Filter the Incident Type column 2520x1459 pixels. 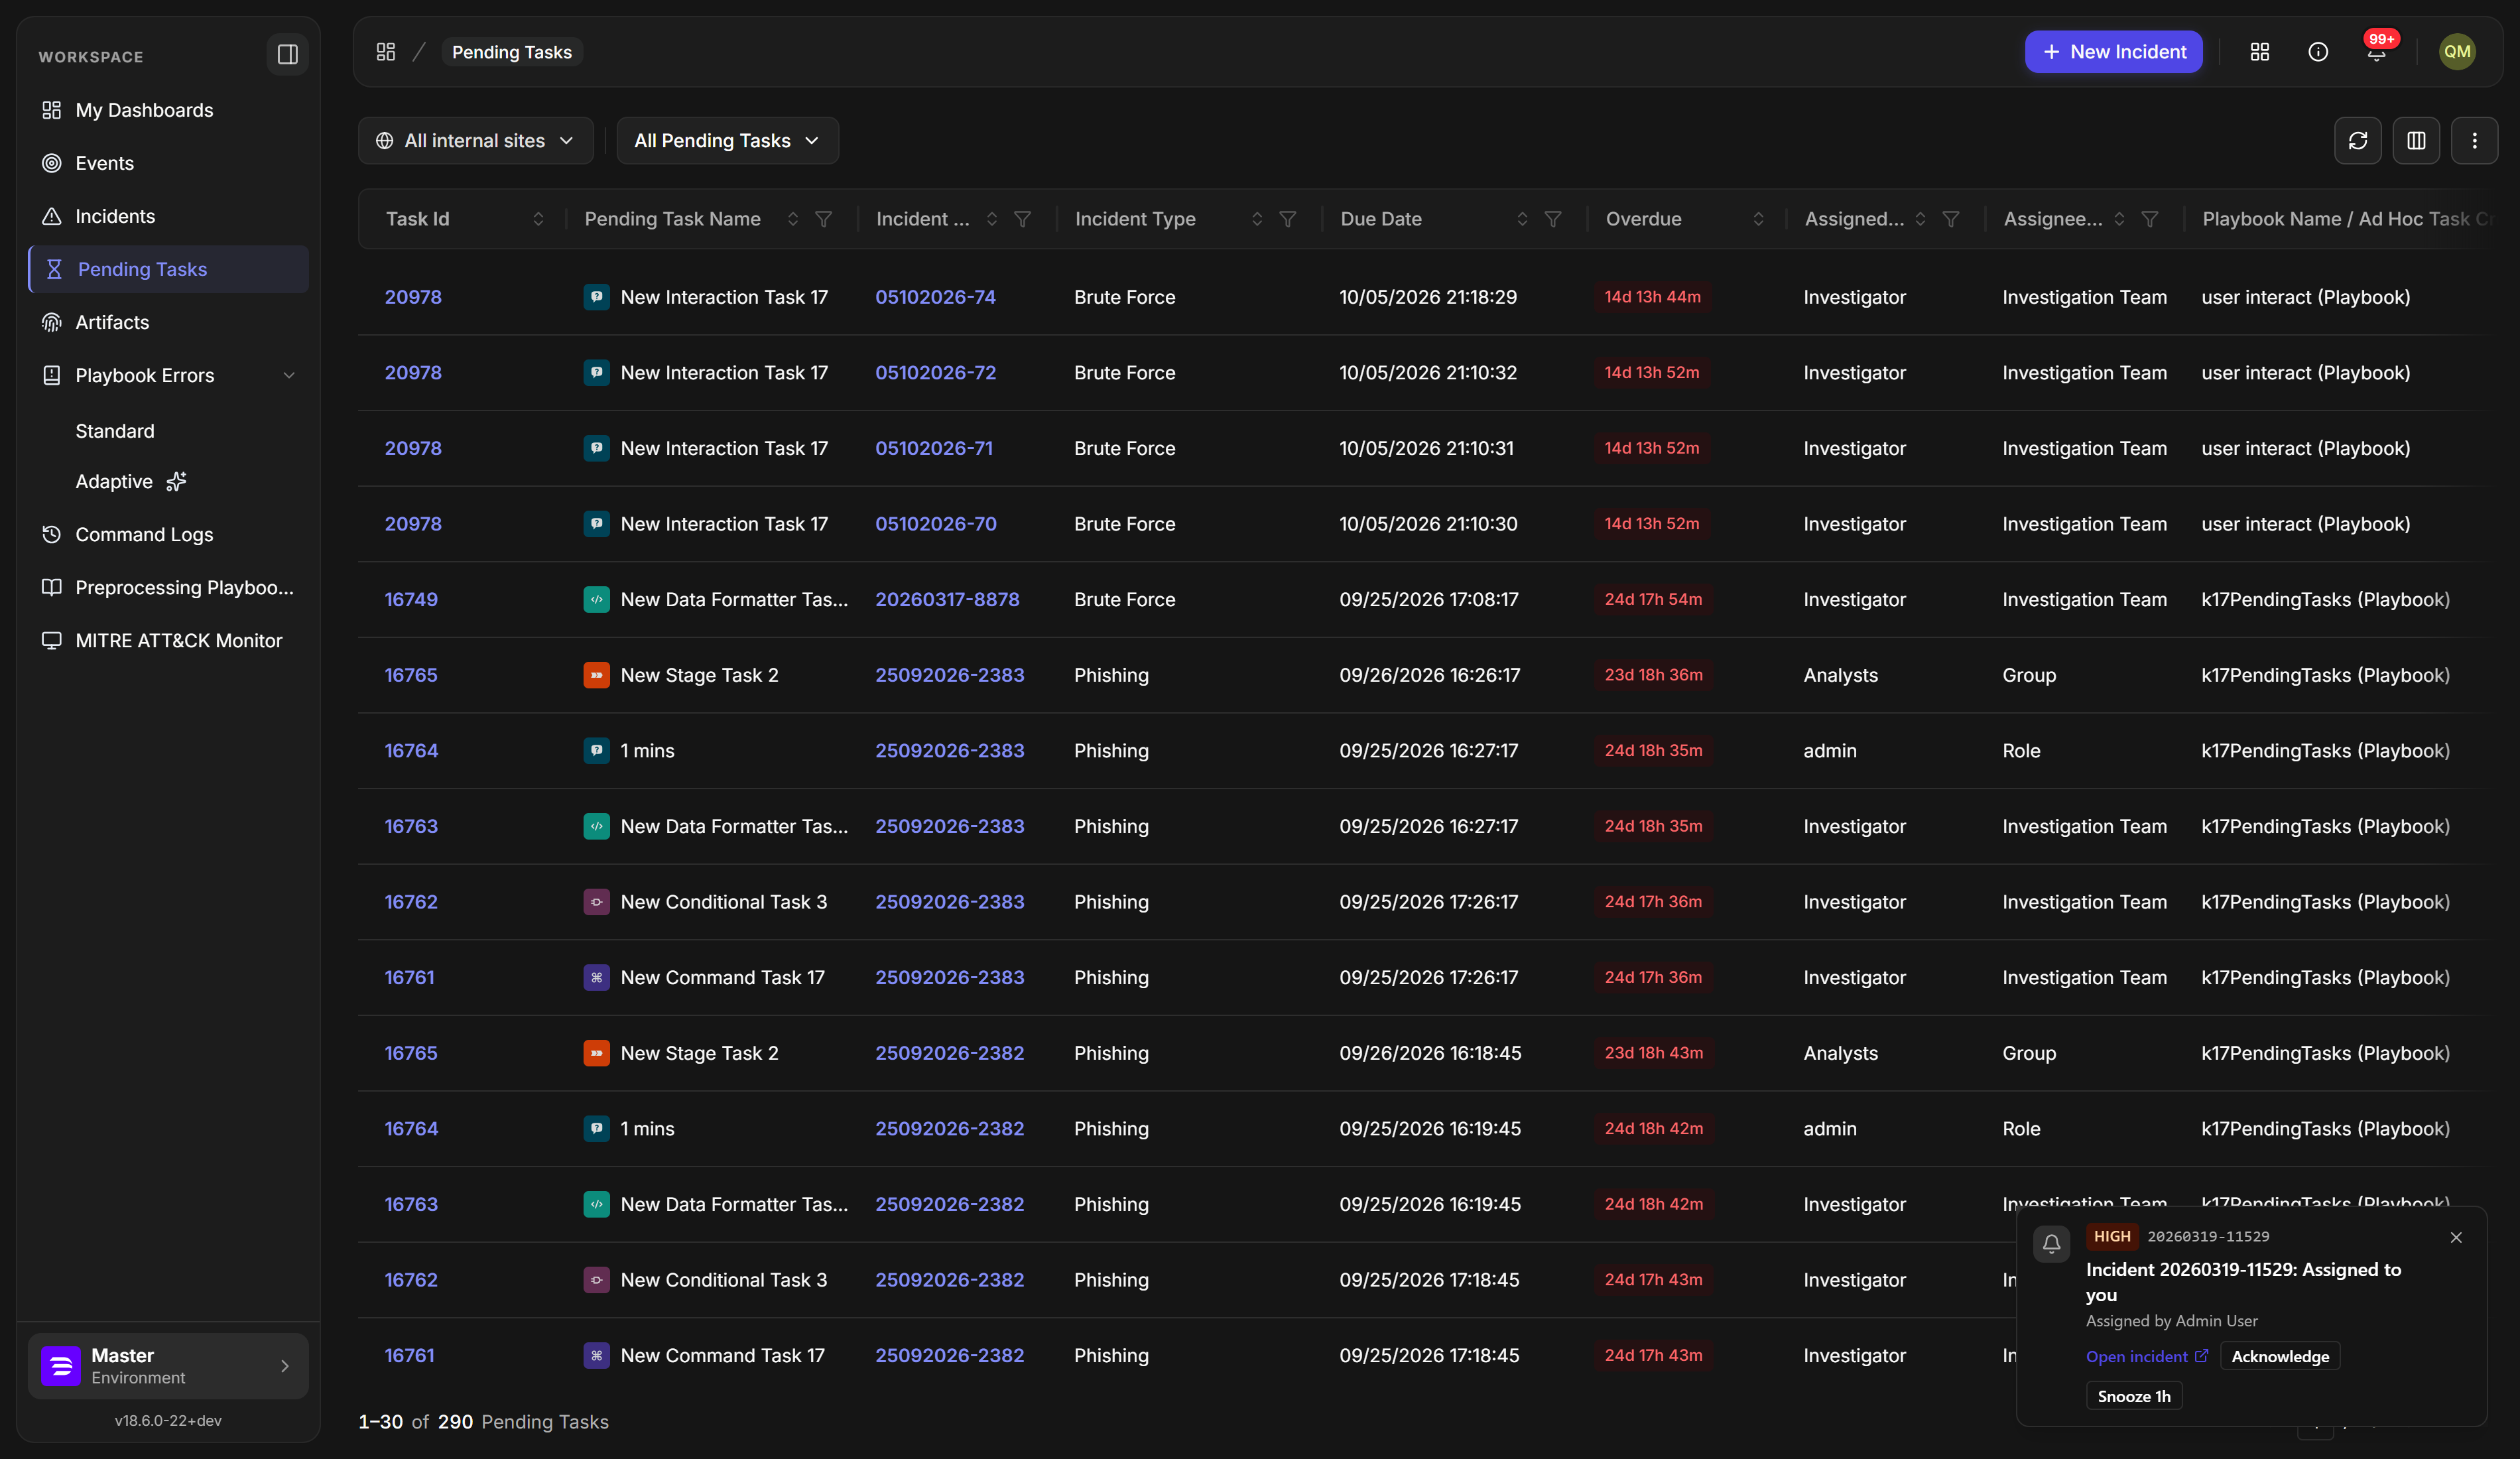[x=1288, y=219]
